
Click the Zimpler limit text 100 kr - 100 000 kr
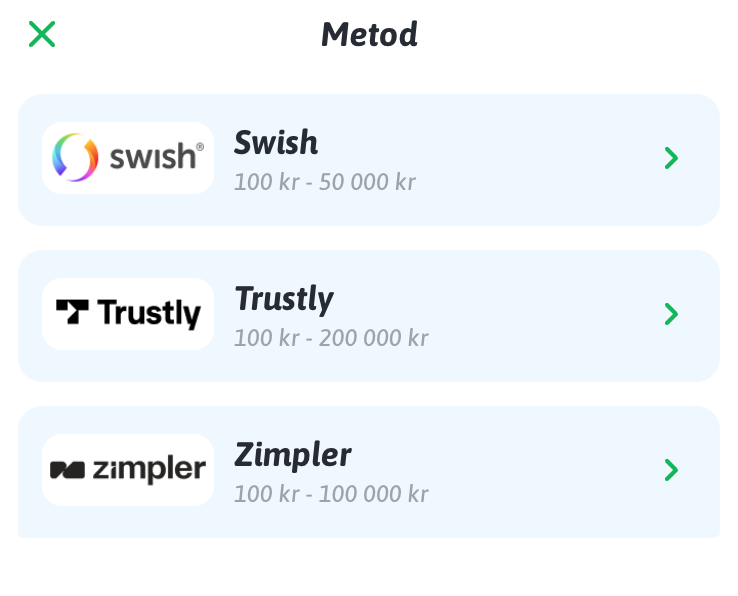[331, 495]
